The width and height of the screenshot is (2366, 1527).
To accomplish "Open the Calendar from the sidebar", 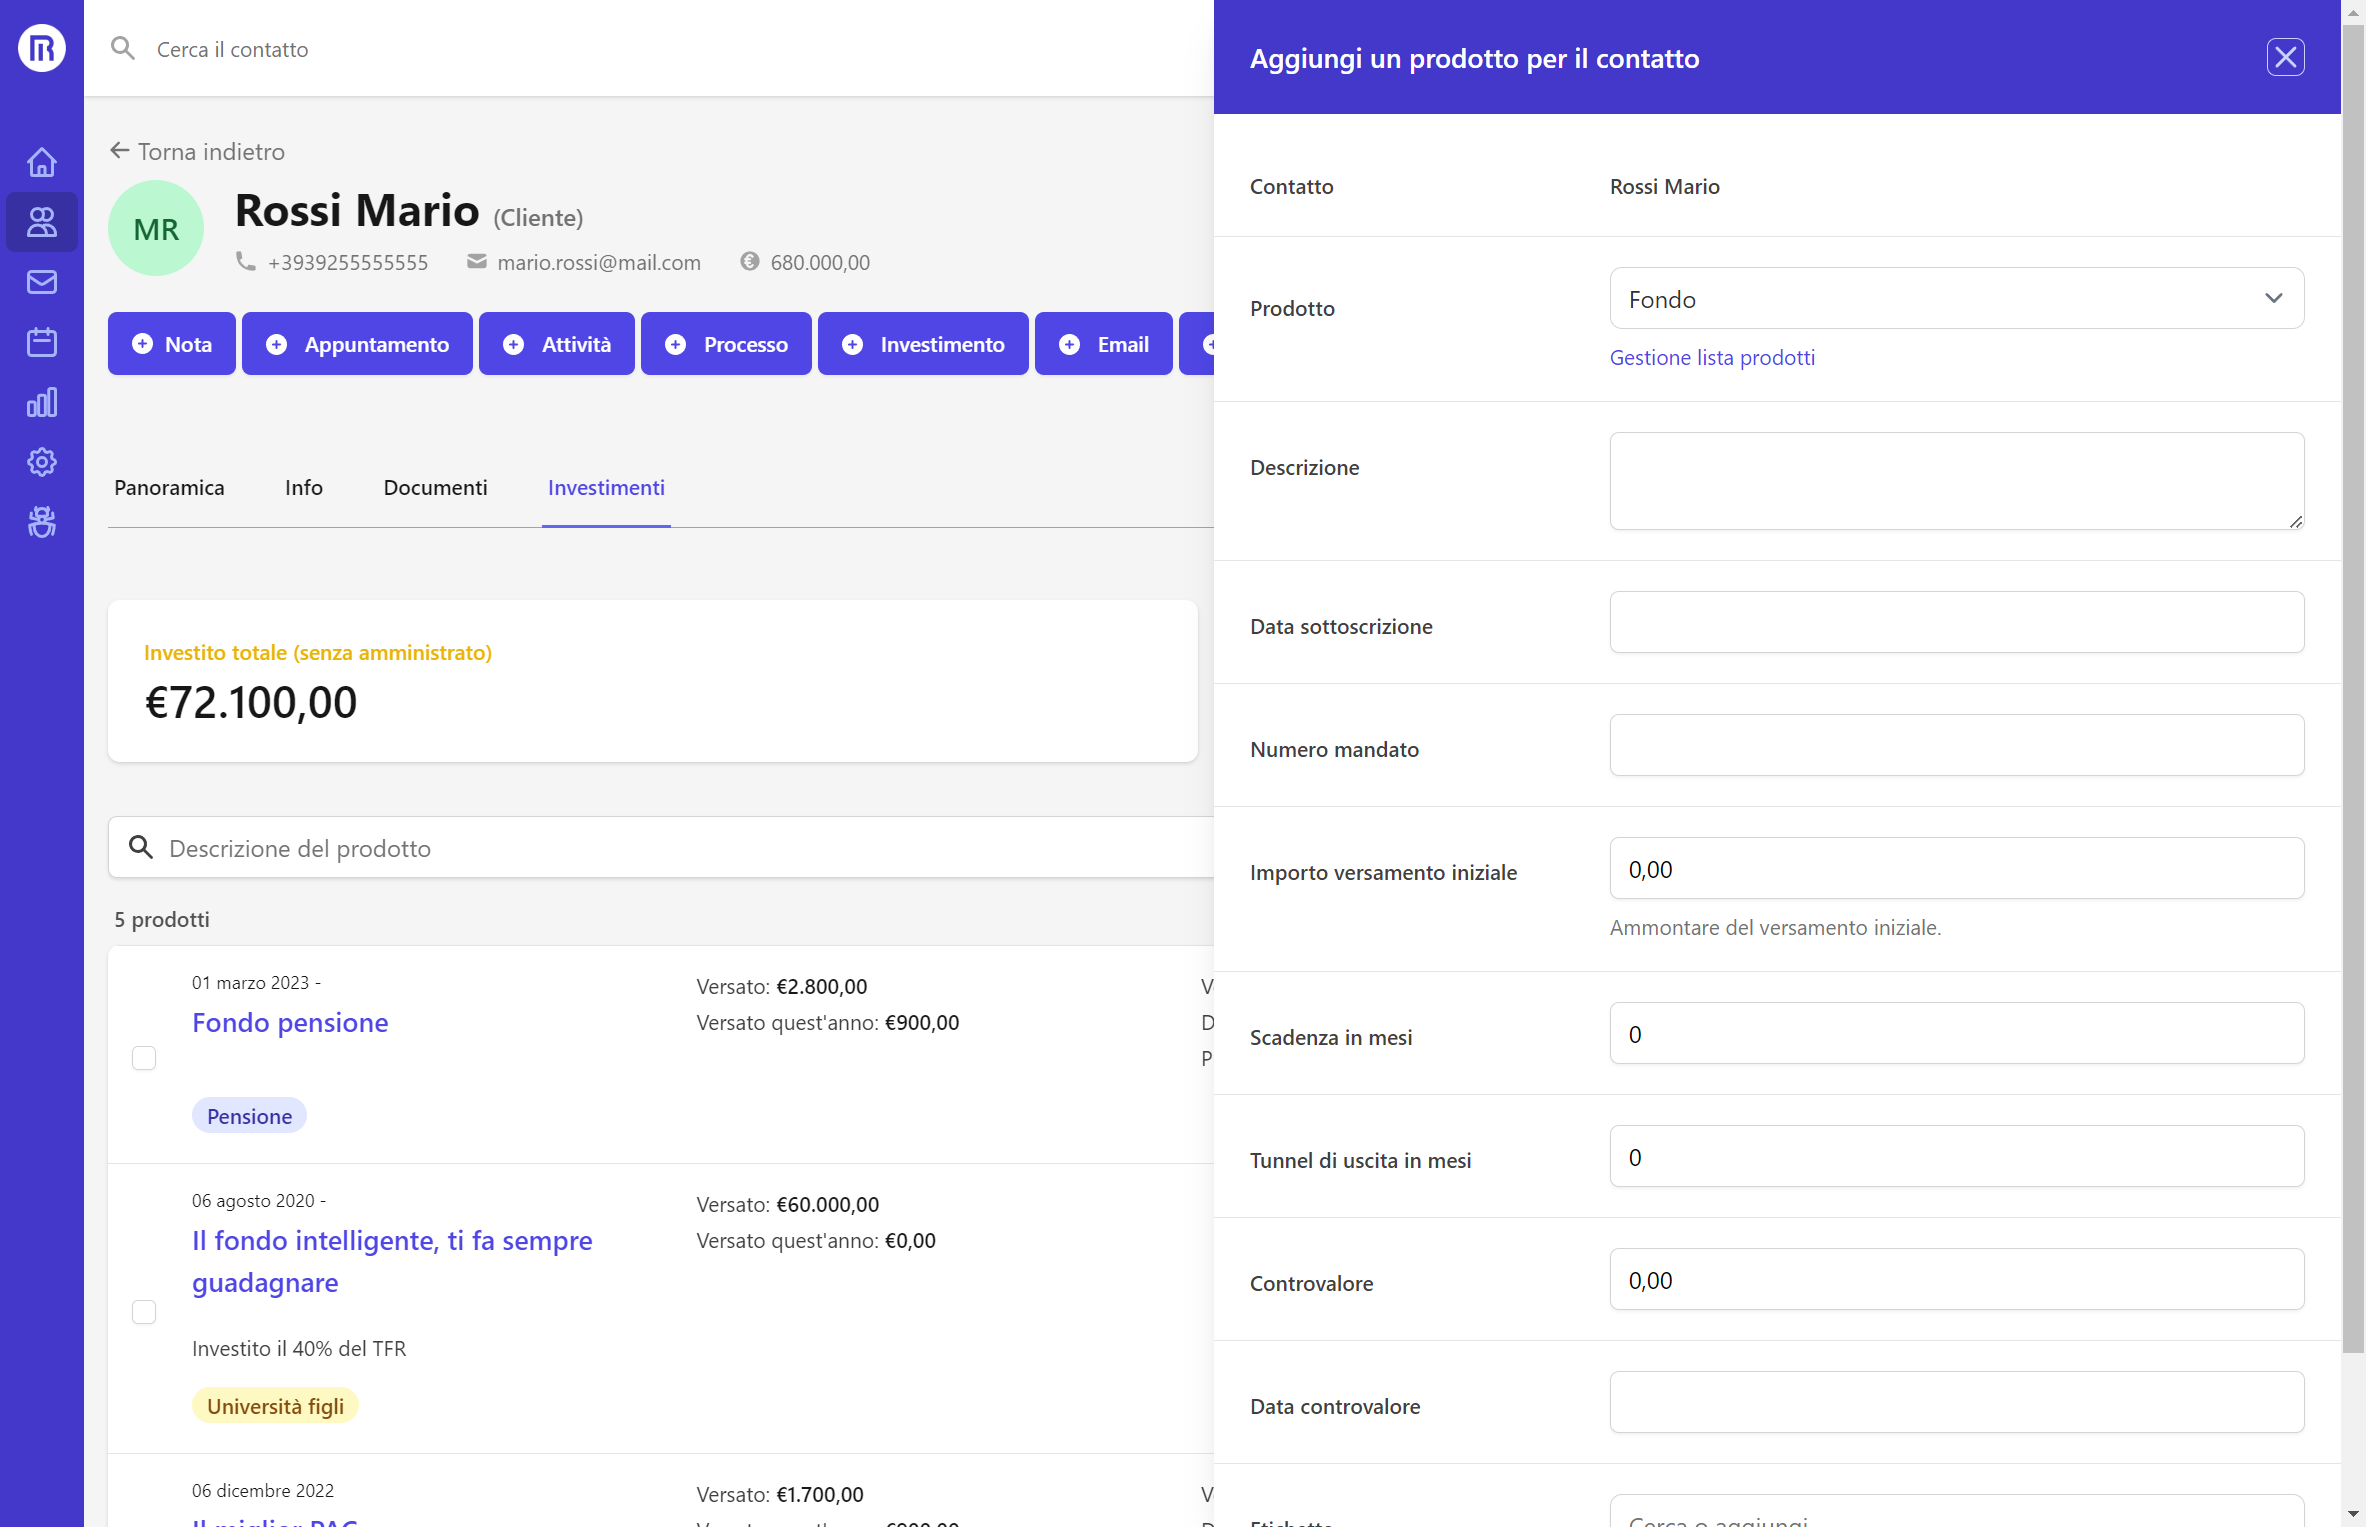I will 41,341.
